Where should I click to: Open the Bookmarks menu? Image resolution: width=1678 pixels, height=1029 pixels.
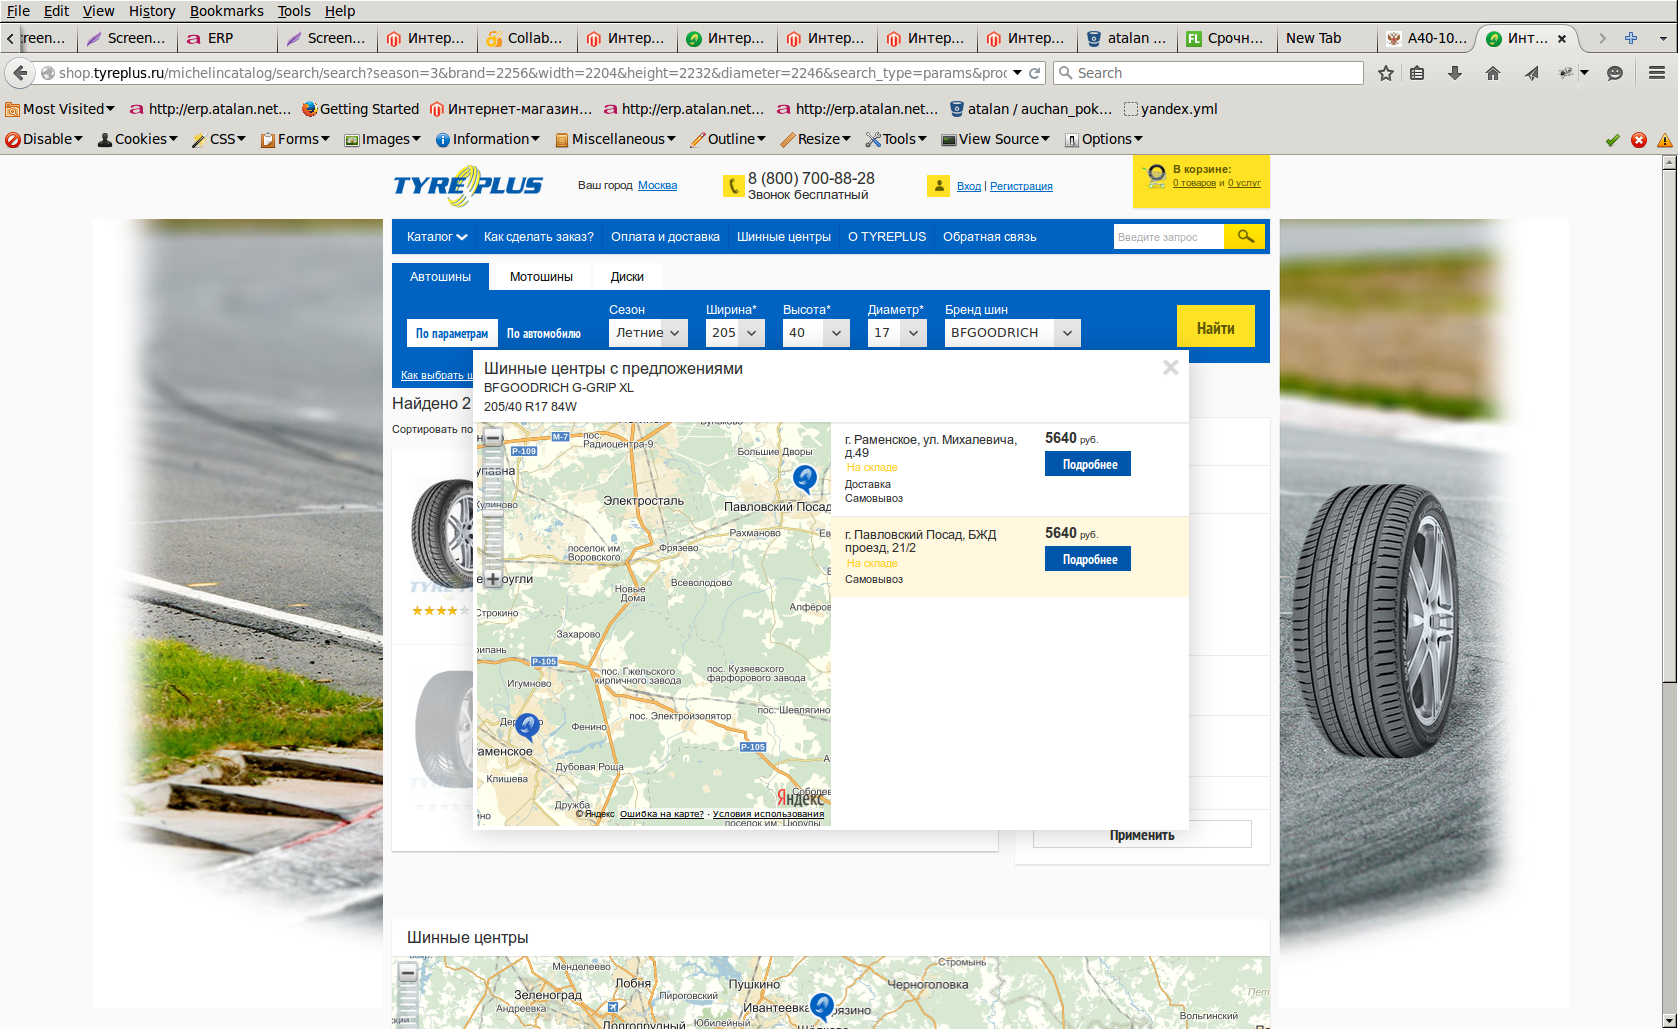227,11
